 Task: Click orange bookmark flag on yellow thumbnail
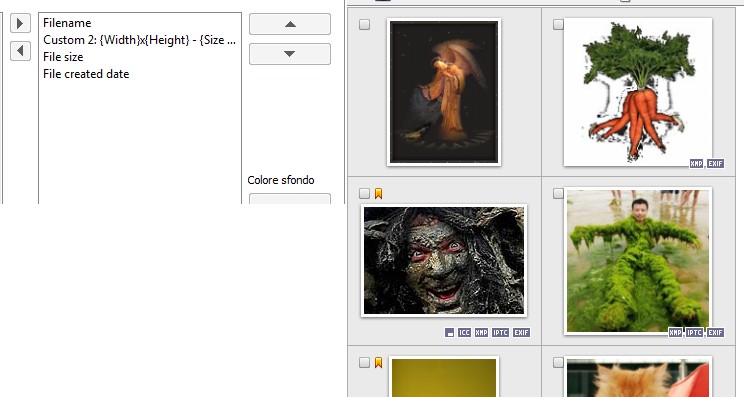pos(378,362)
